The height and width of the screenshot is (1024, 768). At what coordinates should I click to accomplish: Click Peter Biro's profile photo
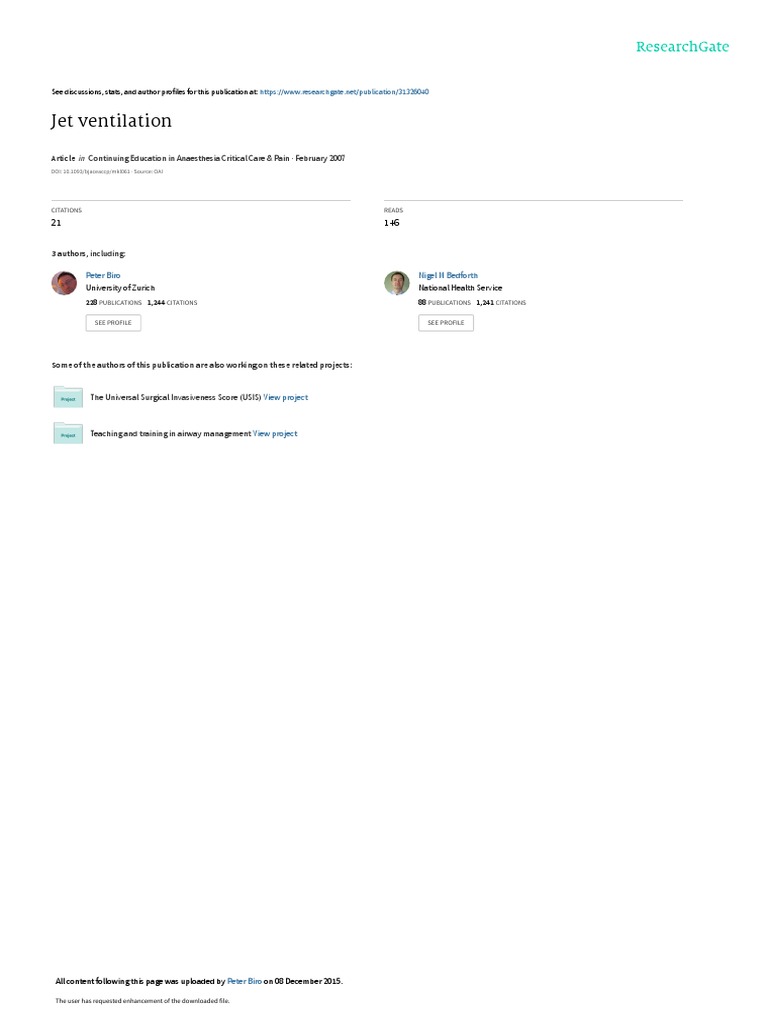(x=64, y=283)
